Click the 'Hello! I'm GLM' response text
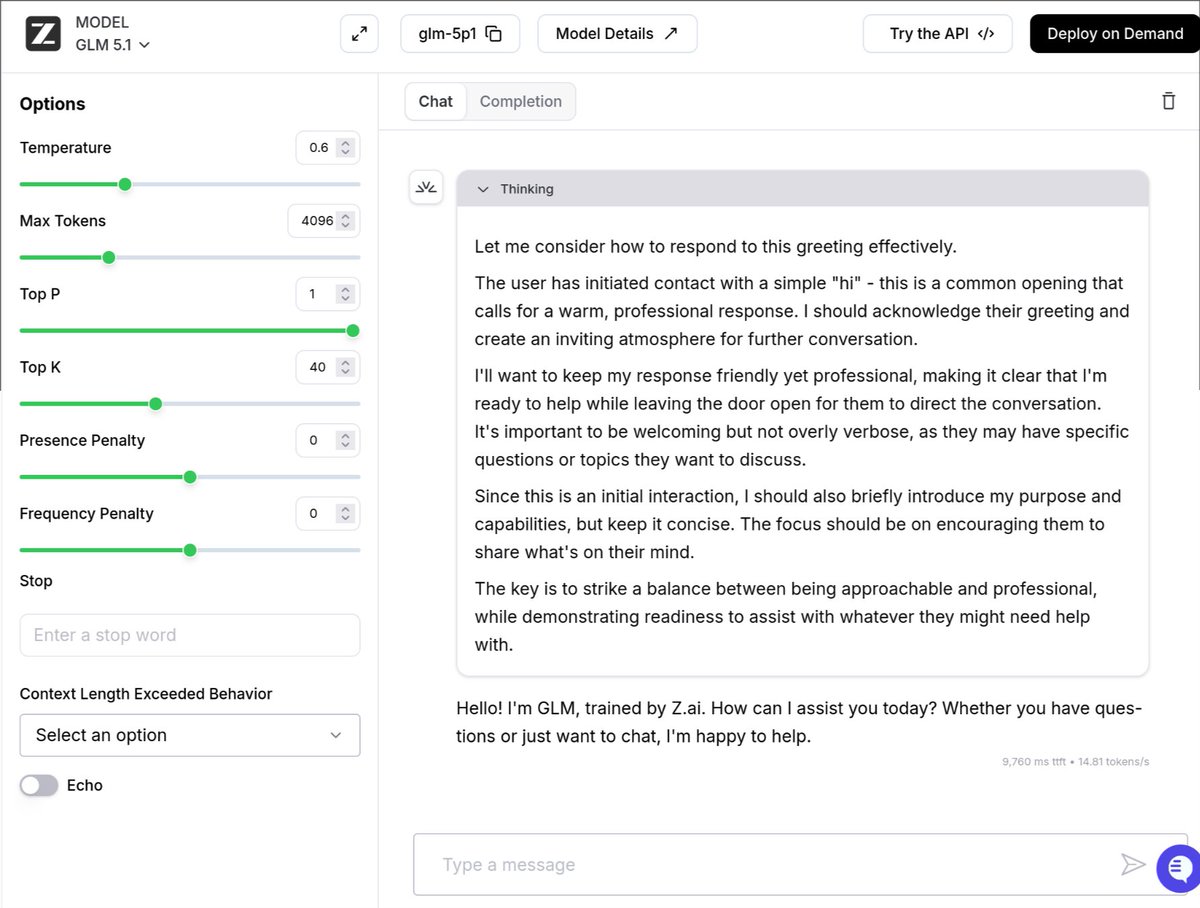The image size is (1200, 908). [x=799, y=722]
